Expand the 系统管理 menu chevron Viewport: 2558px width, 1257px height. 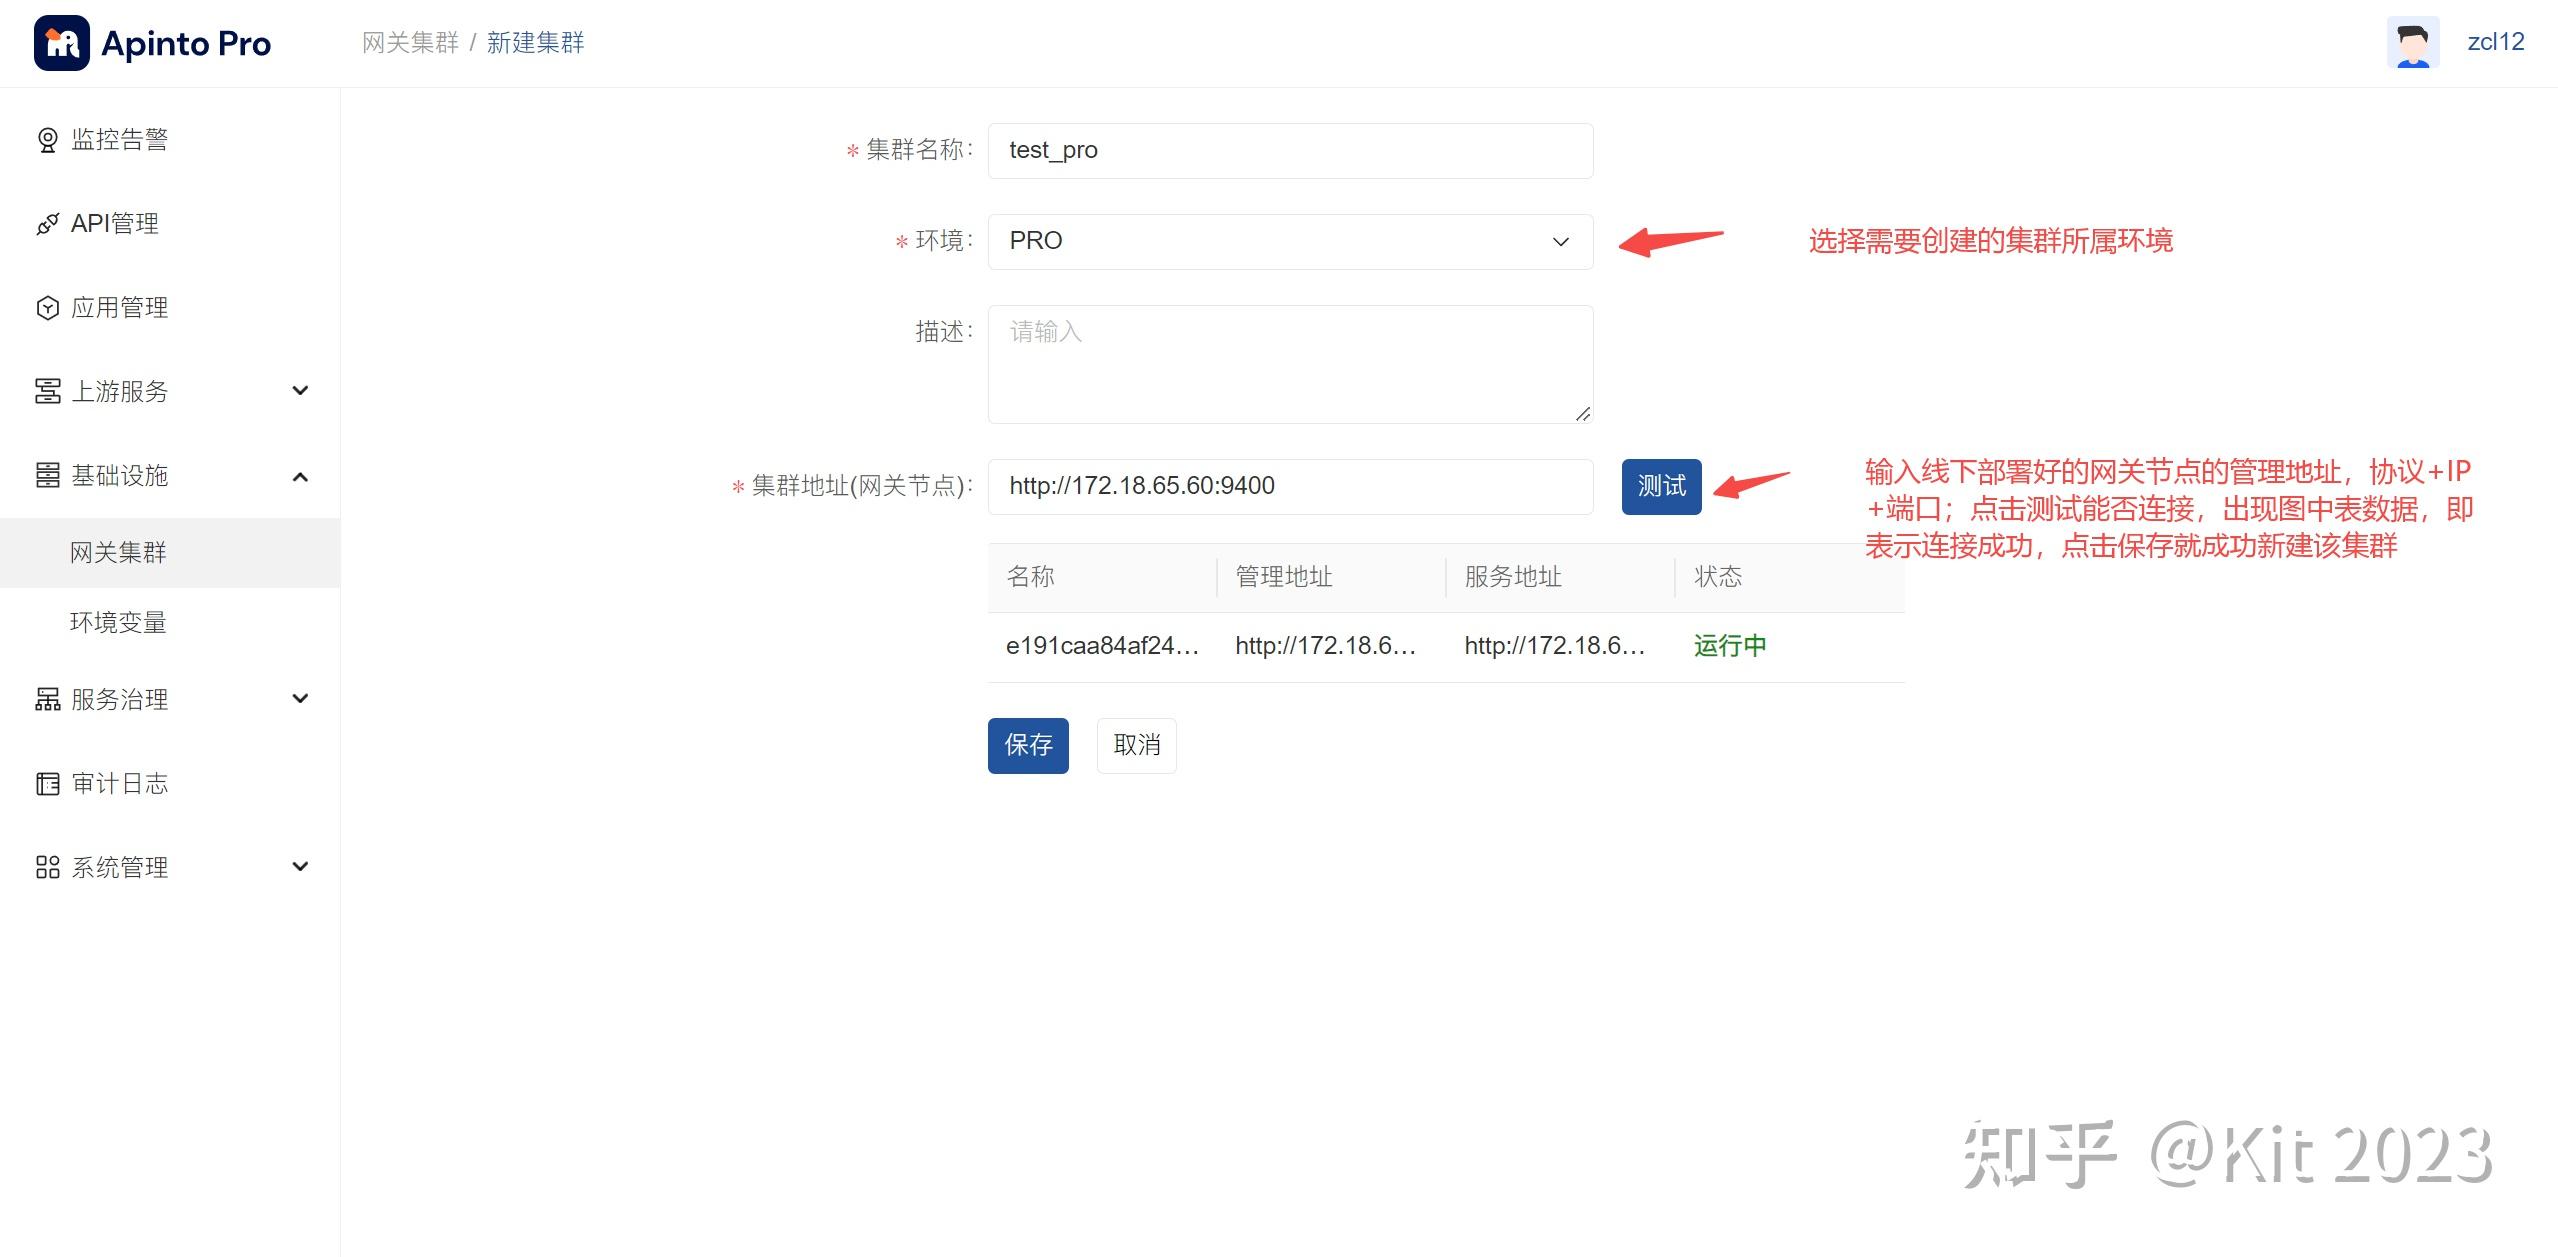click(x=300, y=867)
